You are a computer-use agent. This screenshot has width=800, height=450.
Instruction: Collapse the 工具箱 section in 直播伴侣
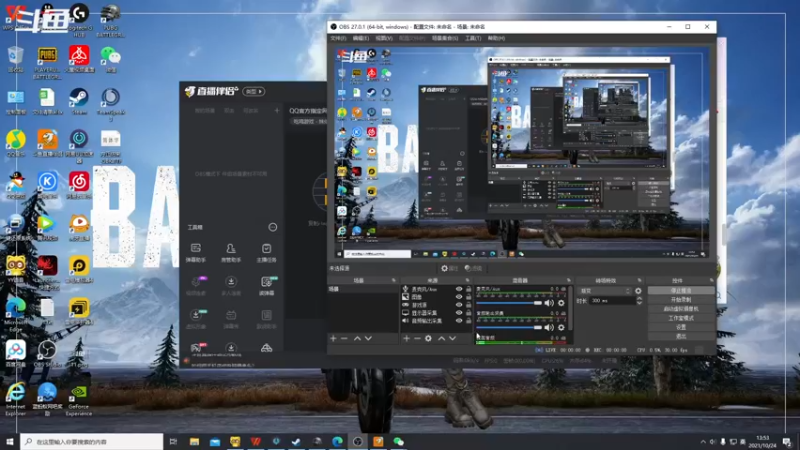[272, 227]
